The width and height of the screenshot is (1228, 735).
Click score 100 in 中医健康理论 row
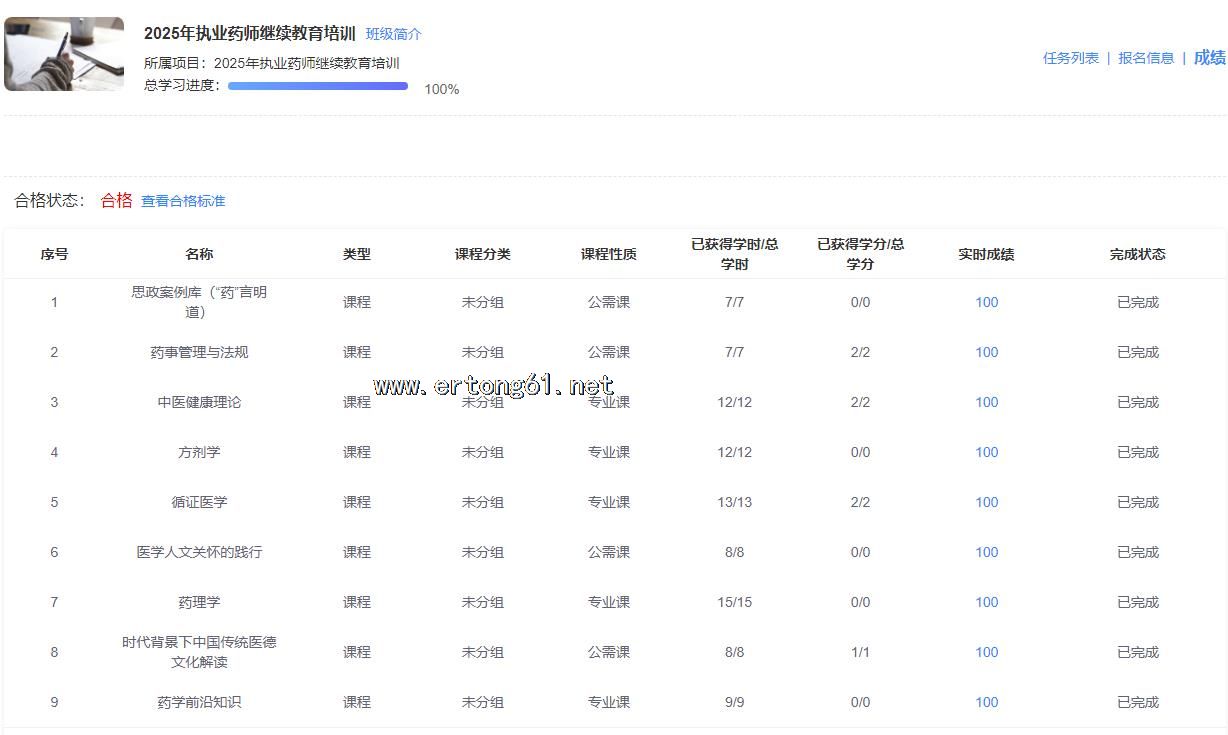pos(986,402)
